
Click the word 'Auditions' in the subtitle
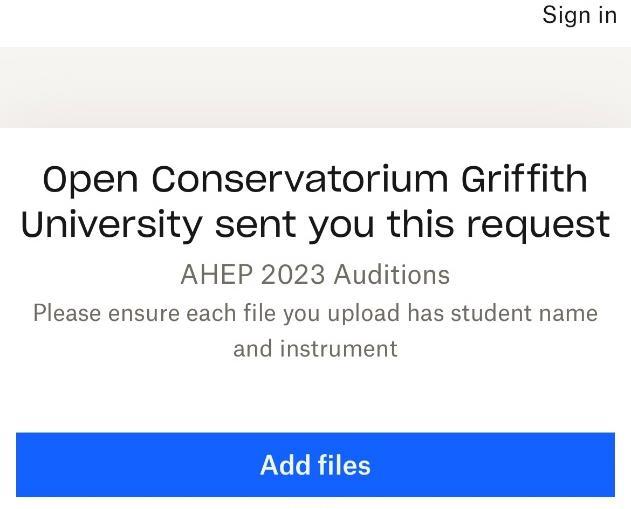[392, 274]
